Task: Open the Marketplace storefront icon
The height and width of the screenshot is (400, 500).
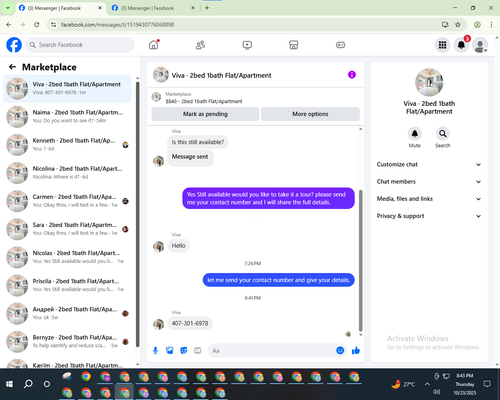Action: (294, 45)
